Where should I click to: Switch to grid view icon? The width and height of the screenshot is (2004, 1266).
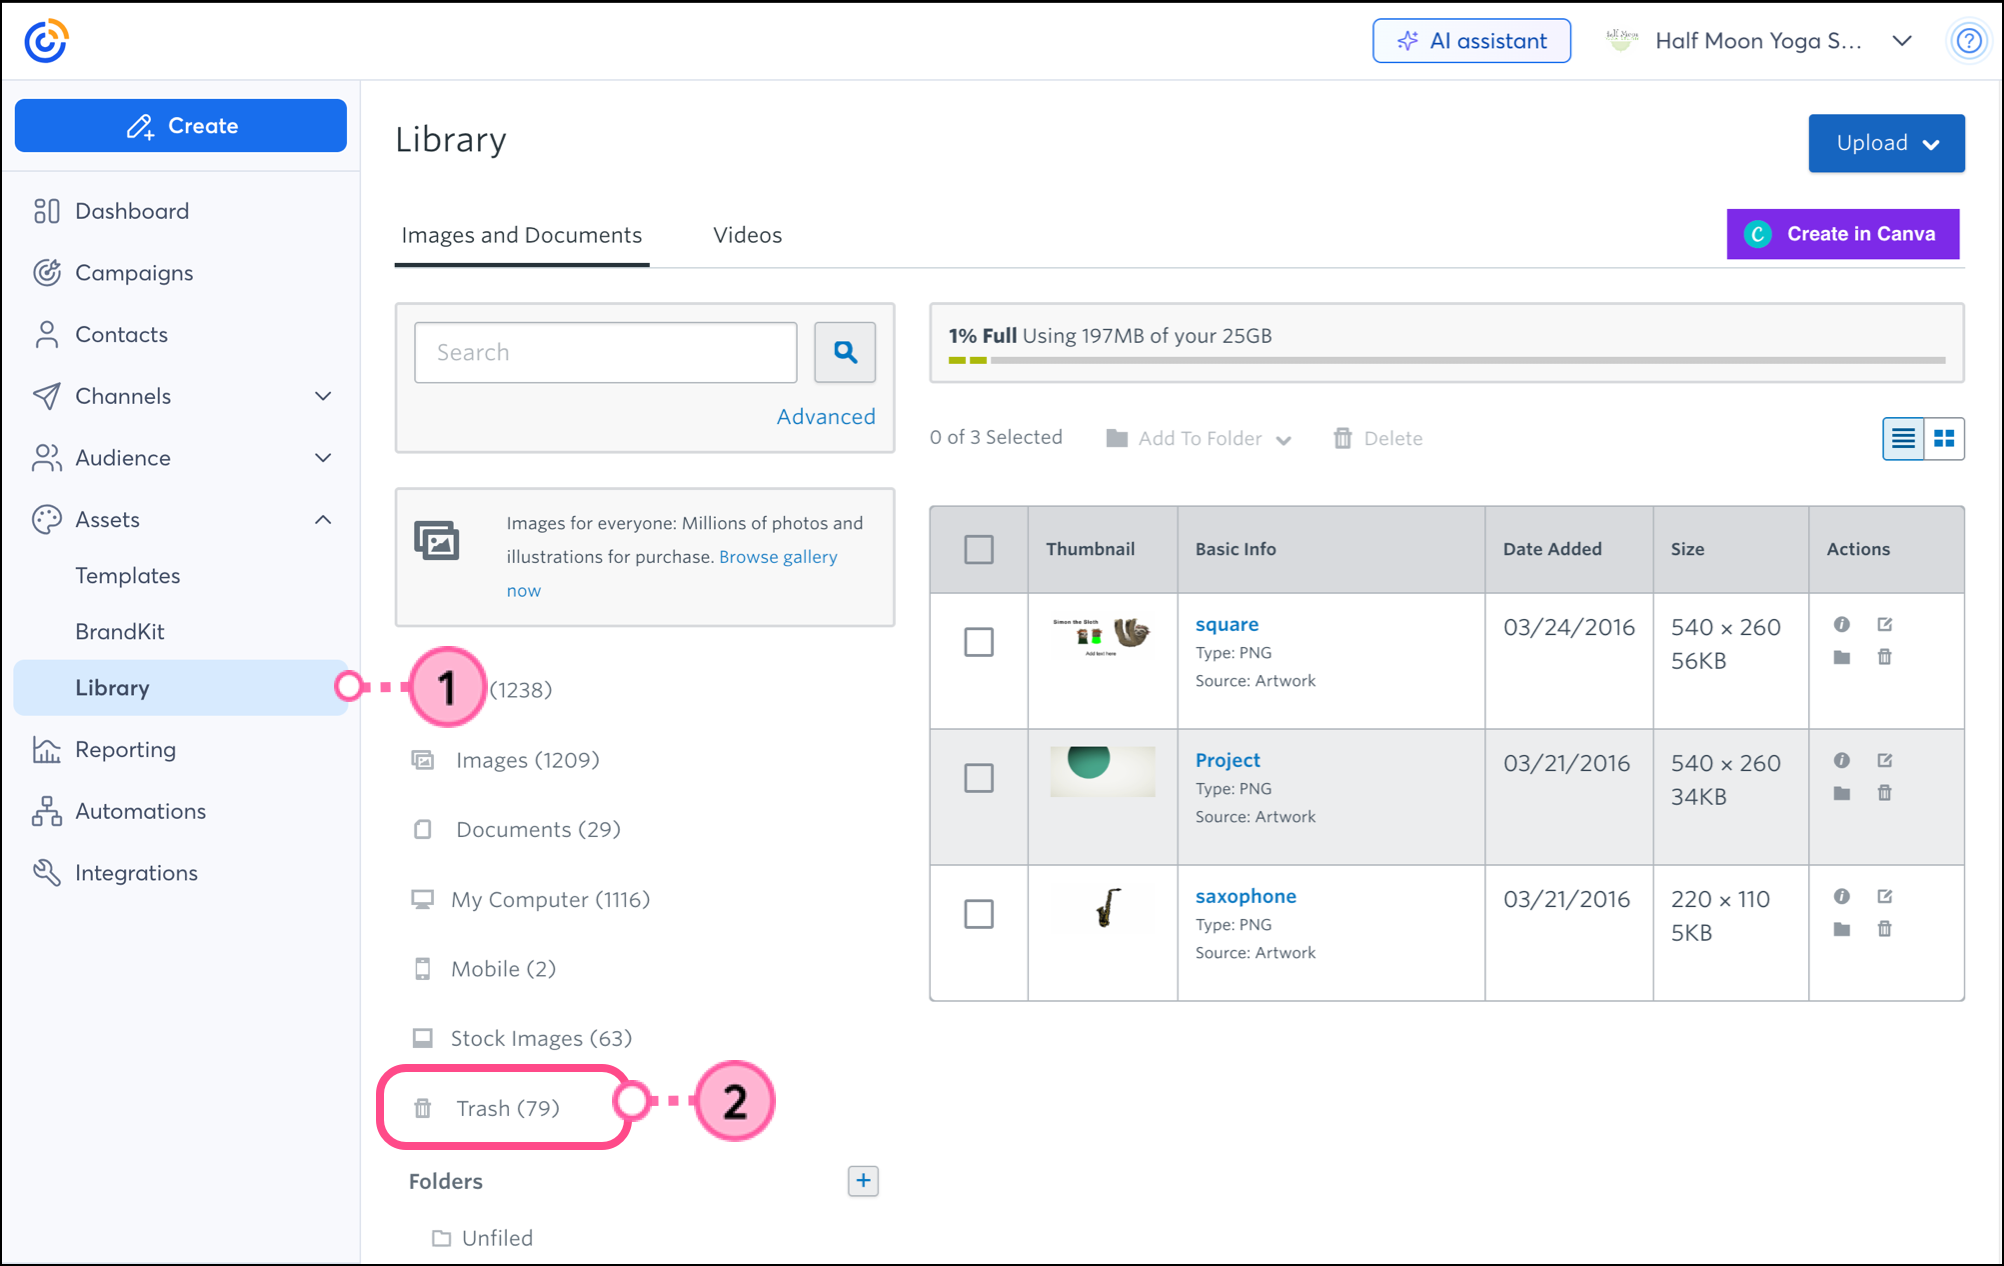(1944, 438)
